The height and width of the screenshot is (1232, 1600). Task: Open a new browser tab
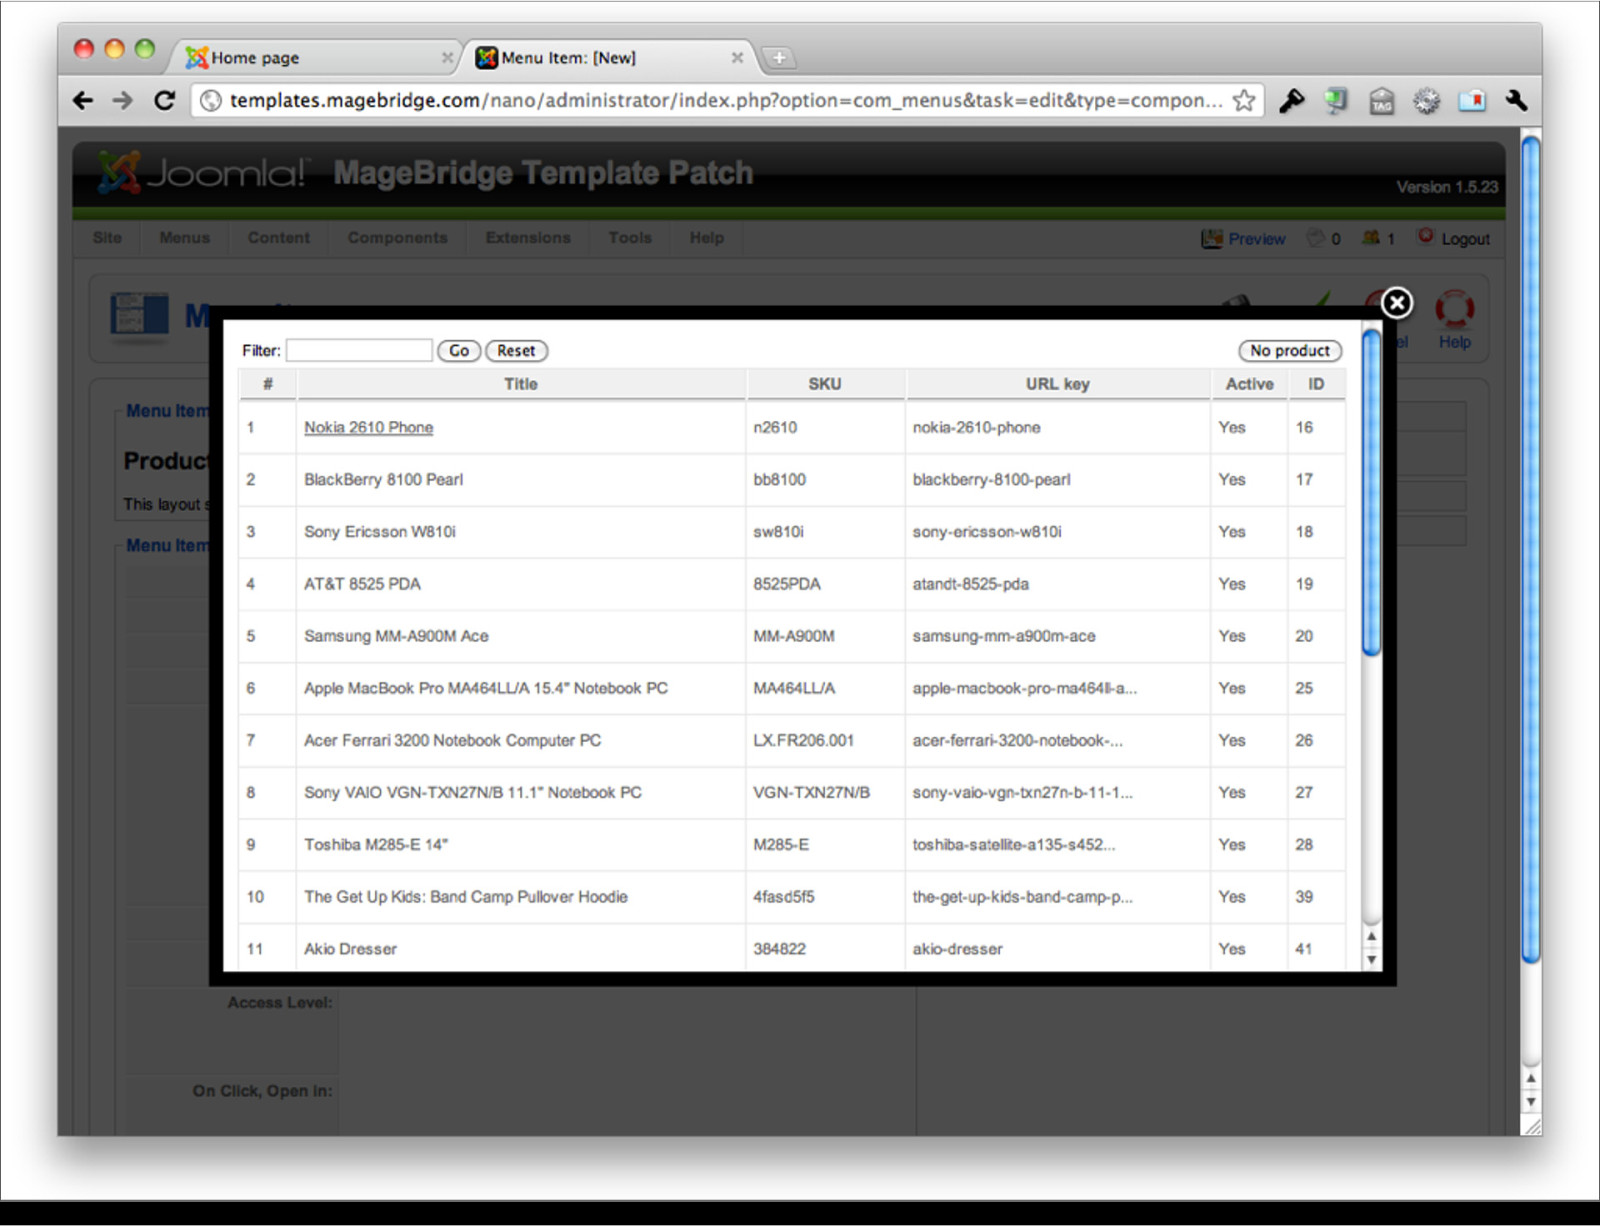778,58
